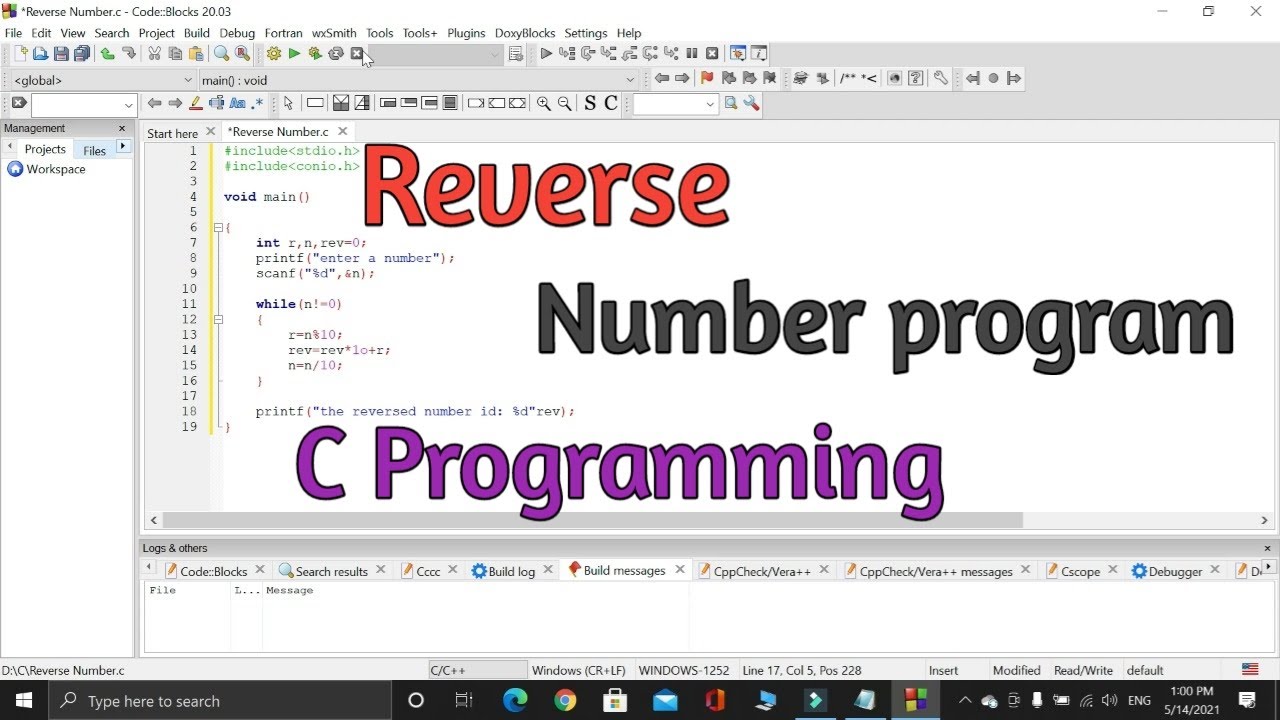Undo the last edit
This screenshot has height=720, width=1280.
pos(107,54)
